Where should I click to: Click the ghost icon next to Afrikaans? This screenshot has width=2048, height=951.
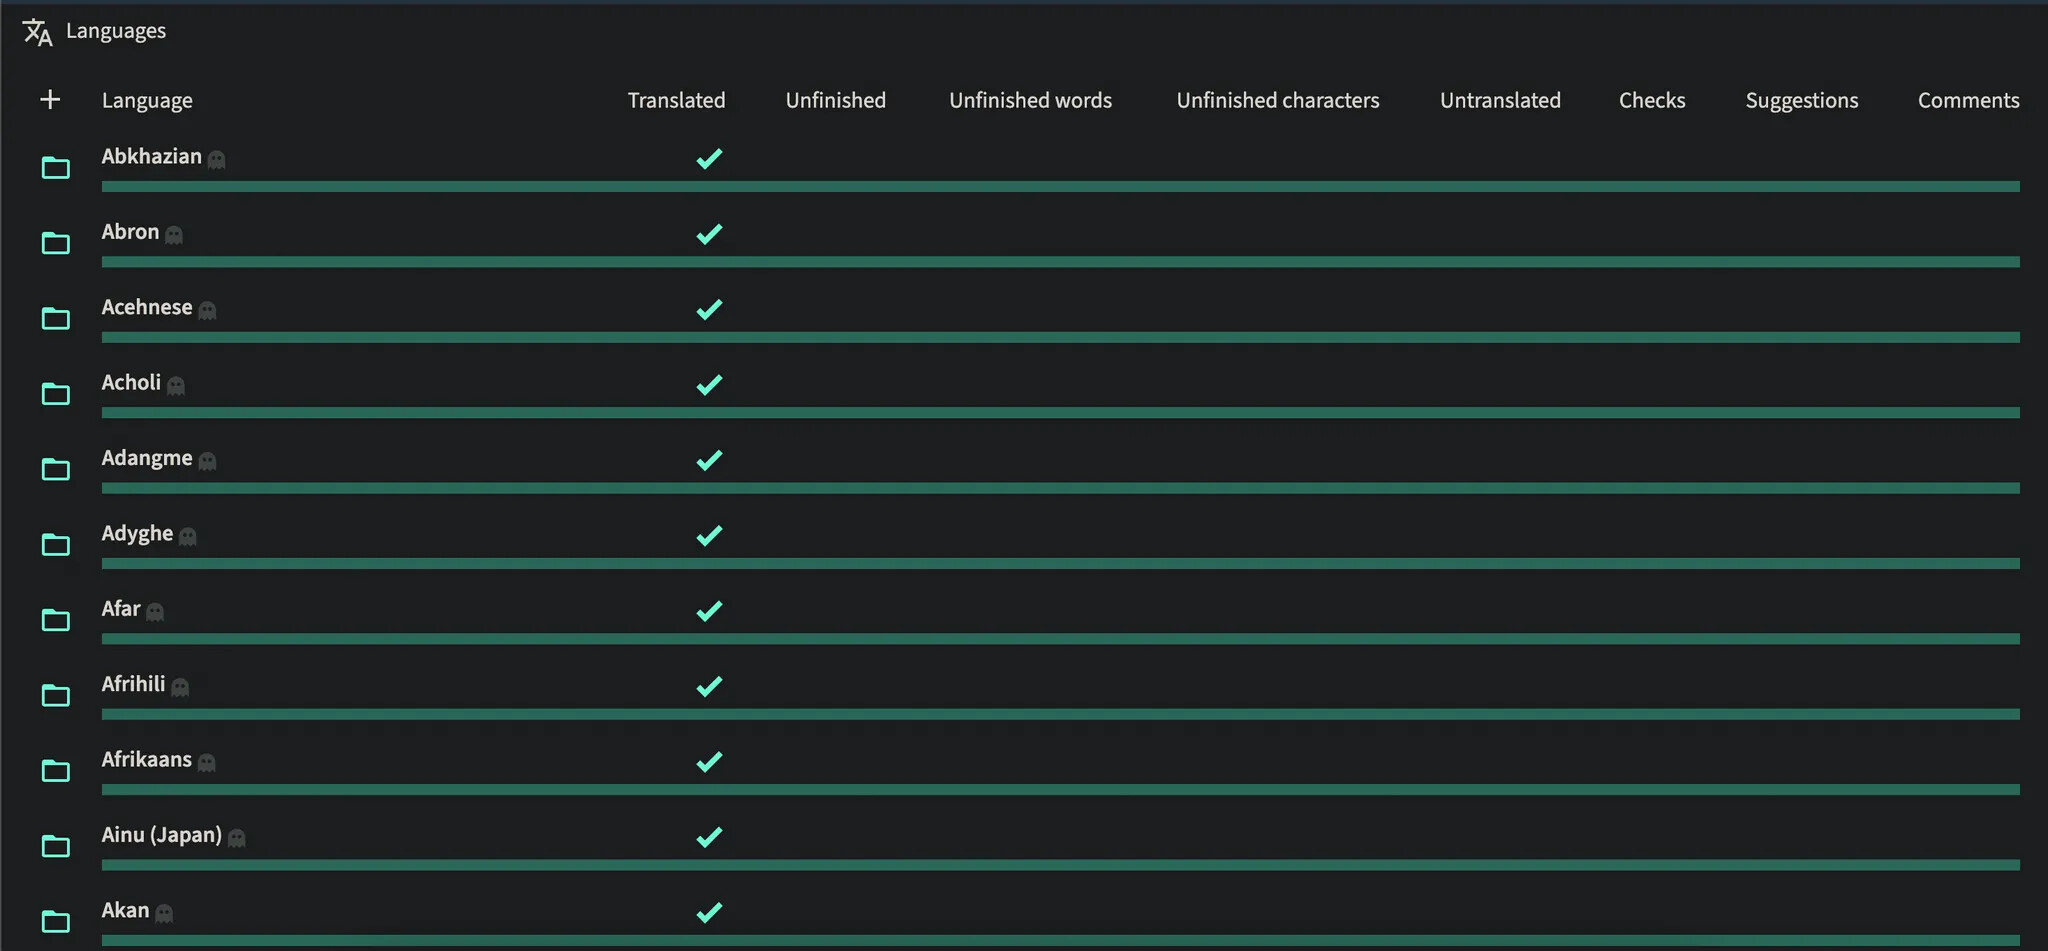tap(207, 762)
